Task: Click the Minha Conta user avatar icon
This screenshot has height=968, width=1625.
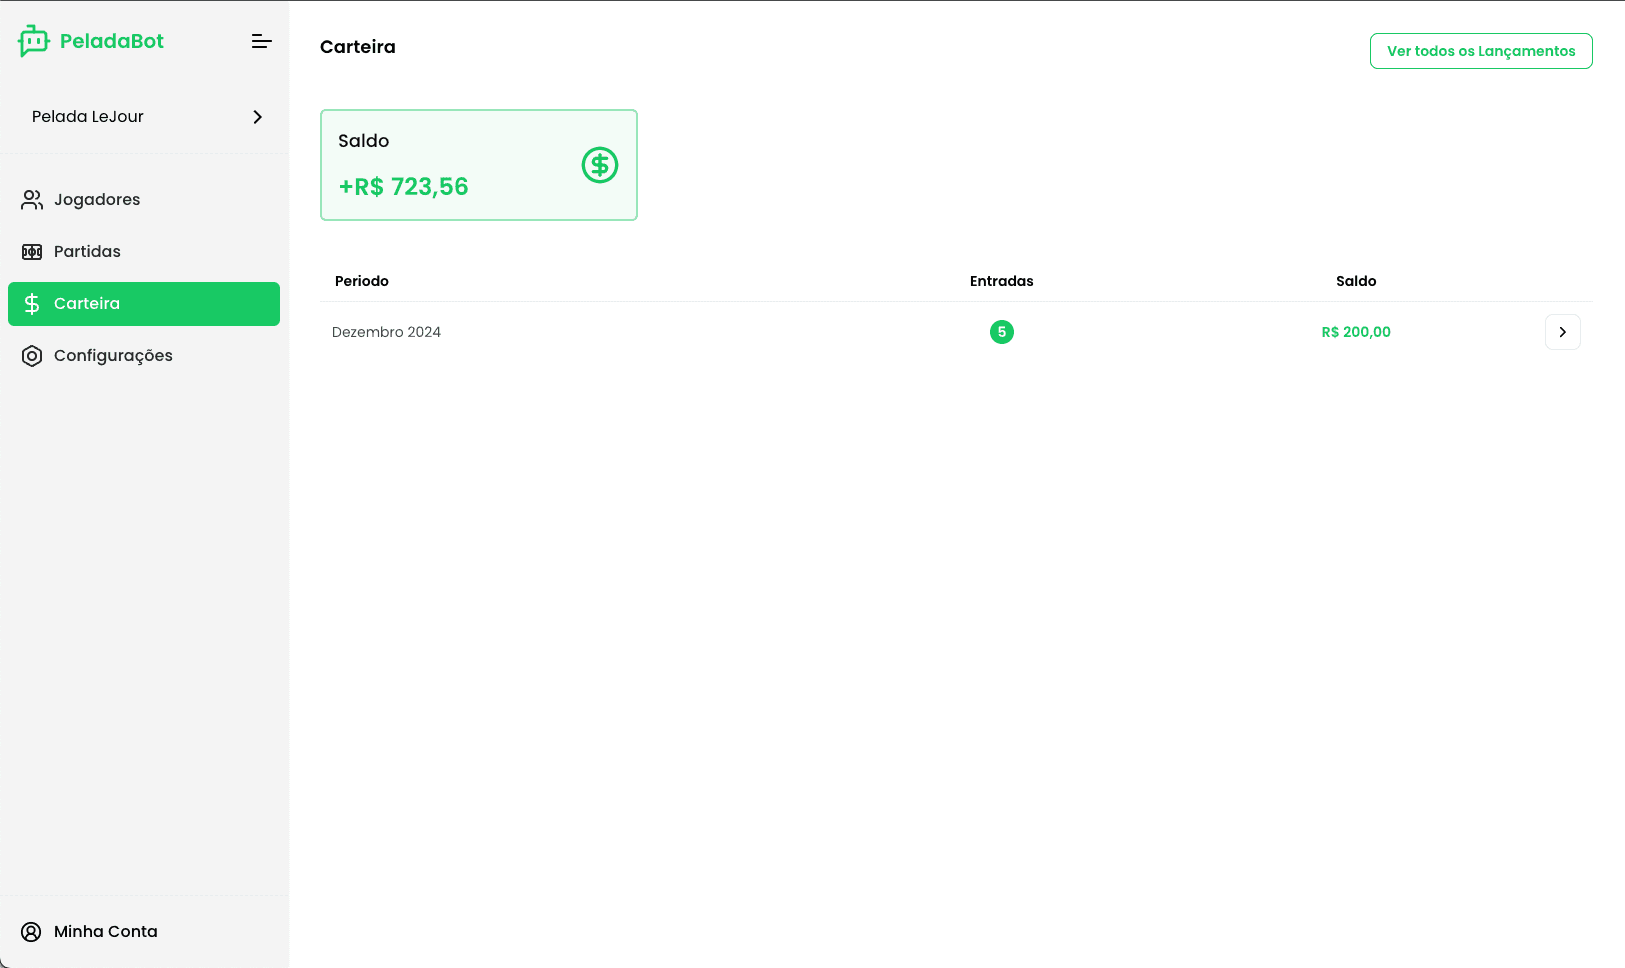Action: point(32,932)
